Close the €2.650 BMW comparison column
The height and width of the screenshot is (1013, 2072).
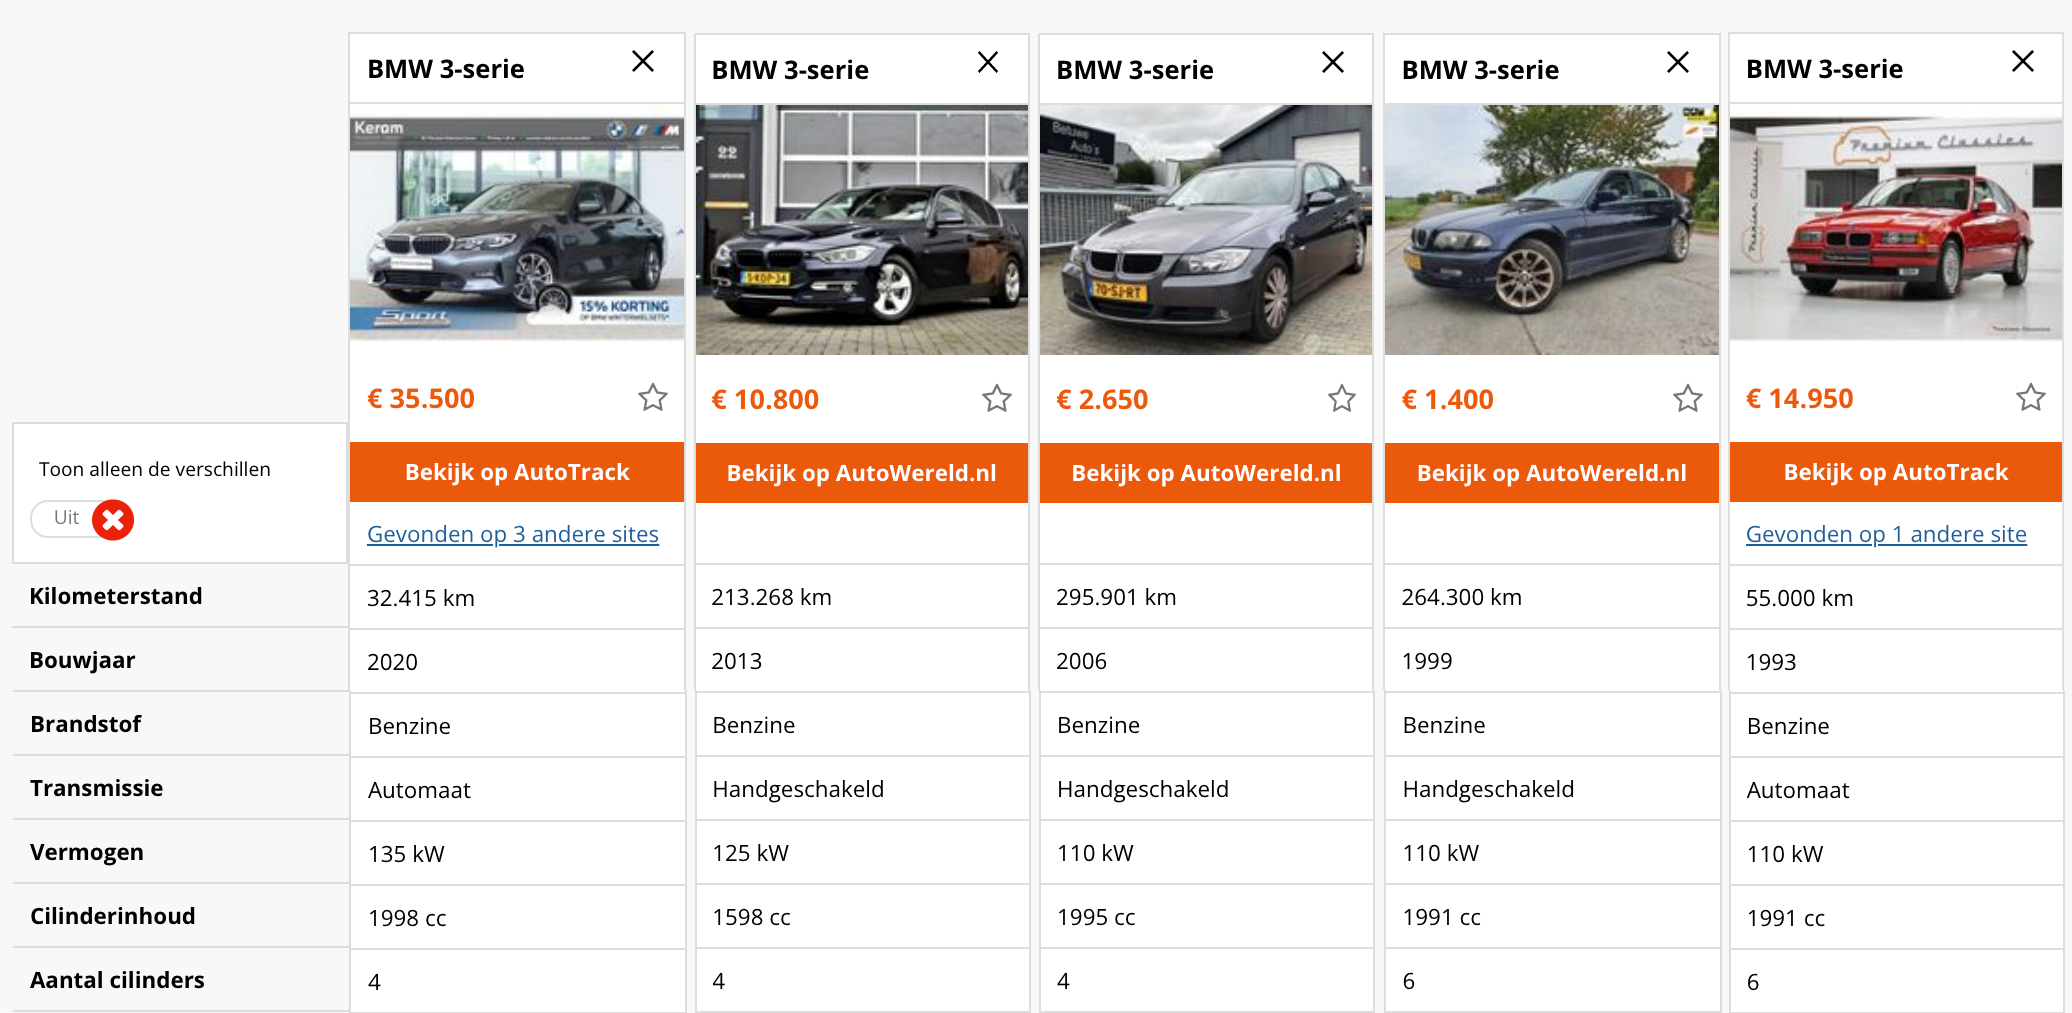1333,63
